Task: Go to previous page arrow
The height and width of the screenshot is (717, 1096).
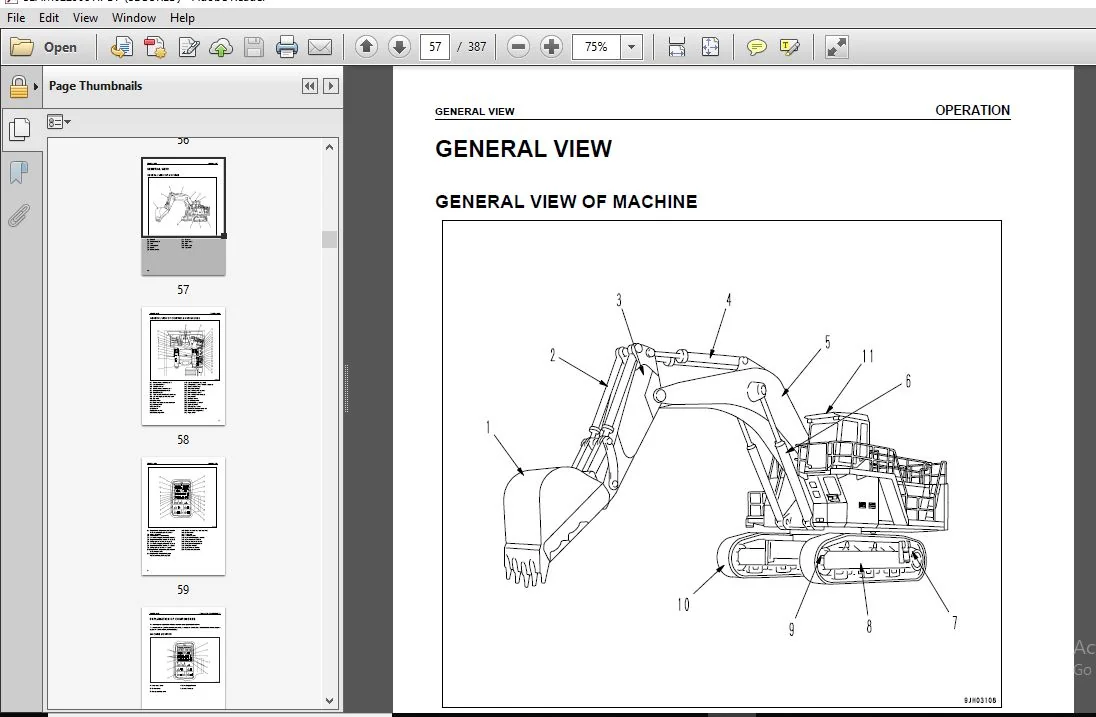Action: pos(366,47)
